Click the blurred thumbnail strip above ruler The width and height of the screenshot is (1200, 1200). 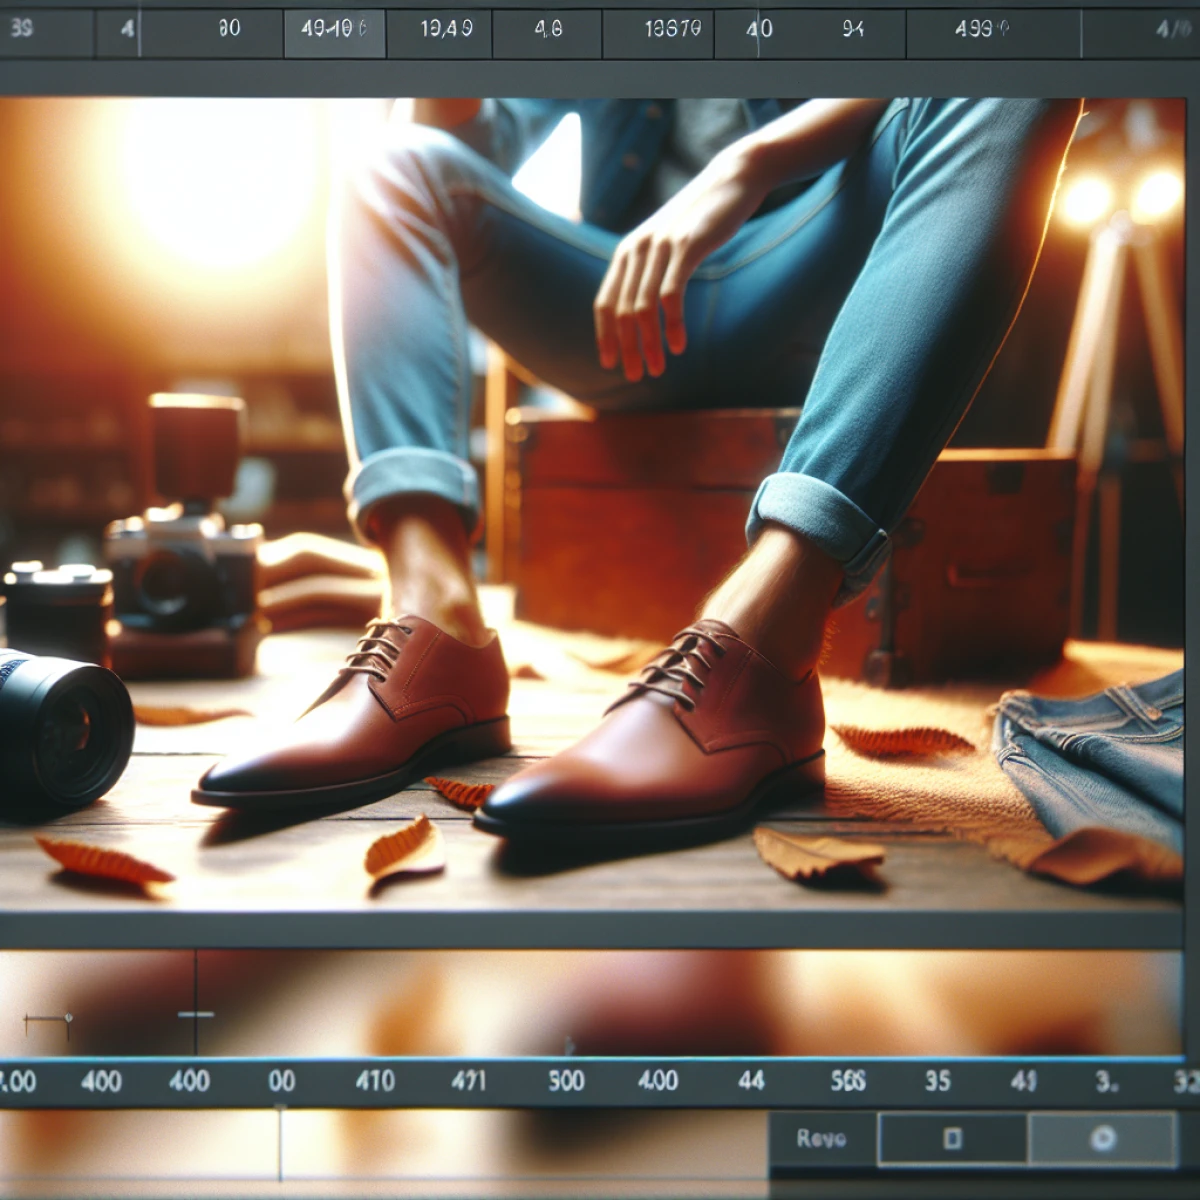click(590, 1002)
